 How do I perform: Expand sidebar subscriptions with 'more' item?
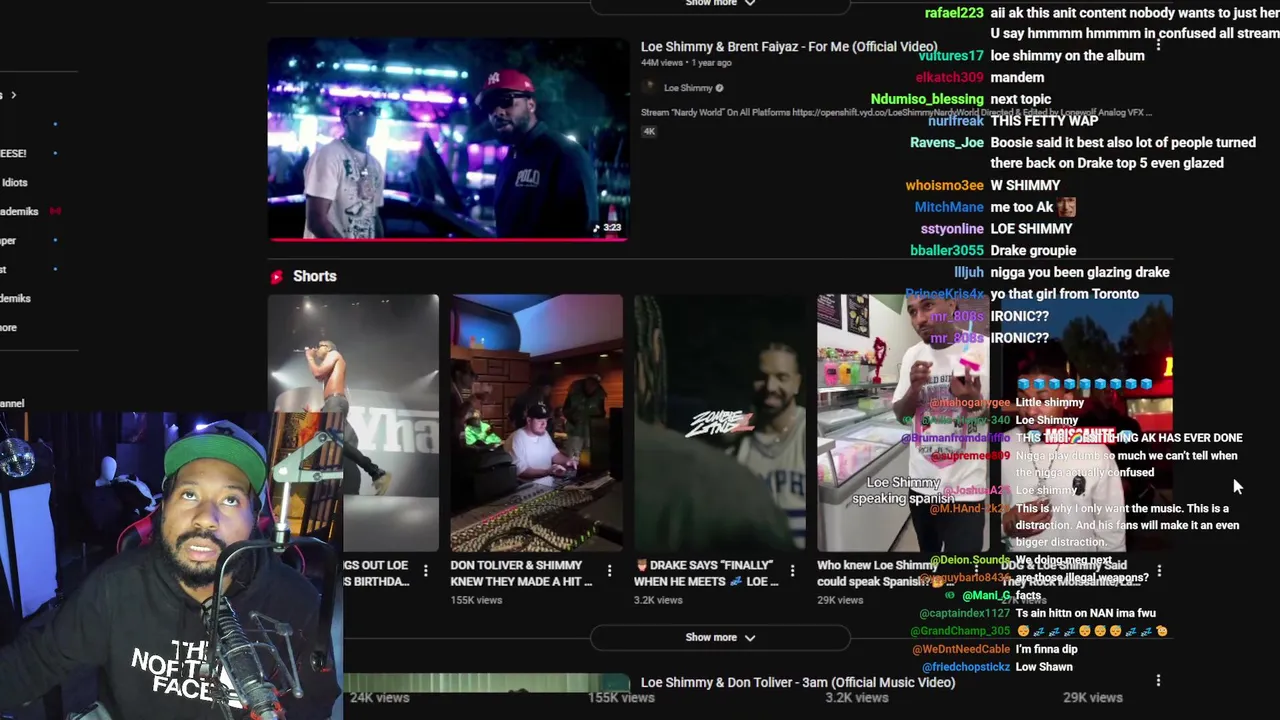(9, 327)
